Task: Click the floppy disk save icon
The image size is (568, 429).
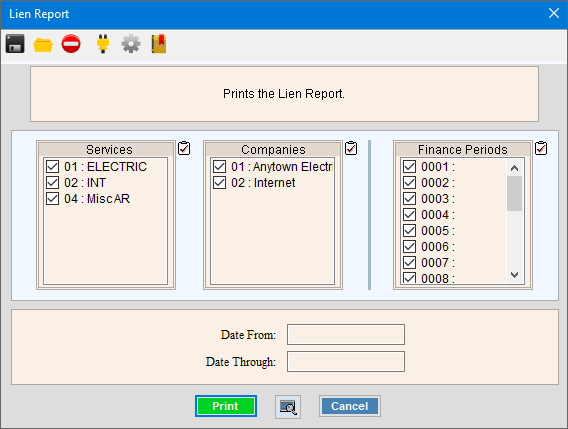Action: click(x=15, y=44)
